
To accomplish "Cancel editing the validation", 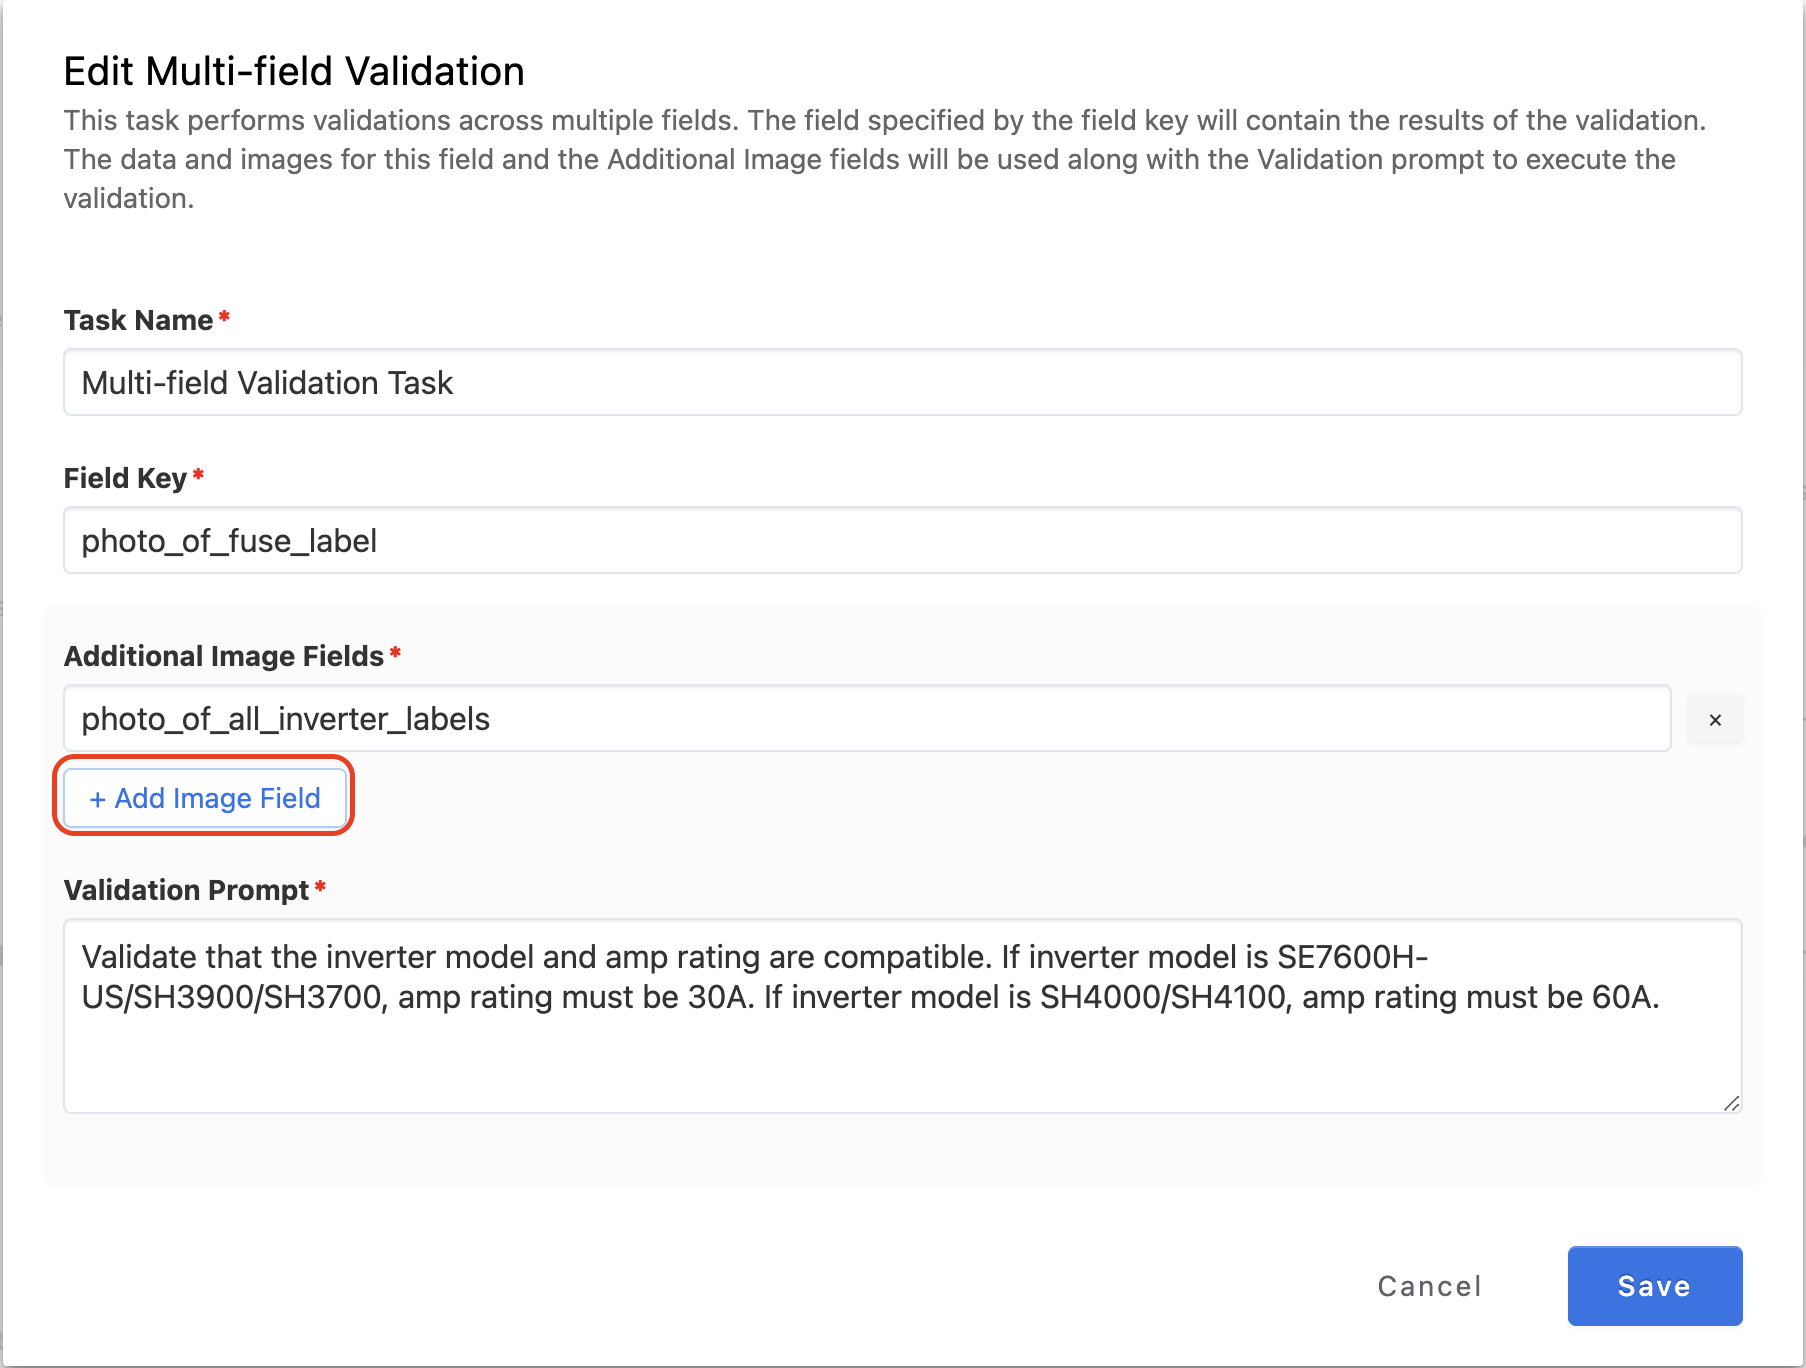I will tap(1429, 1286).
